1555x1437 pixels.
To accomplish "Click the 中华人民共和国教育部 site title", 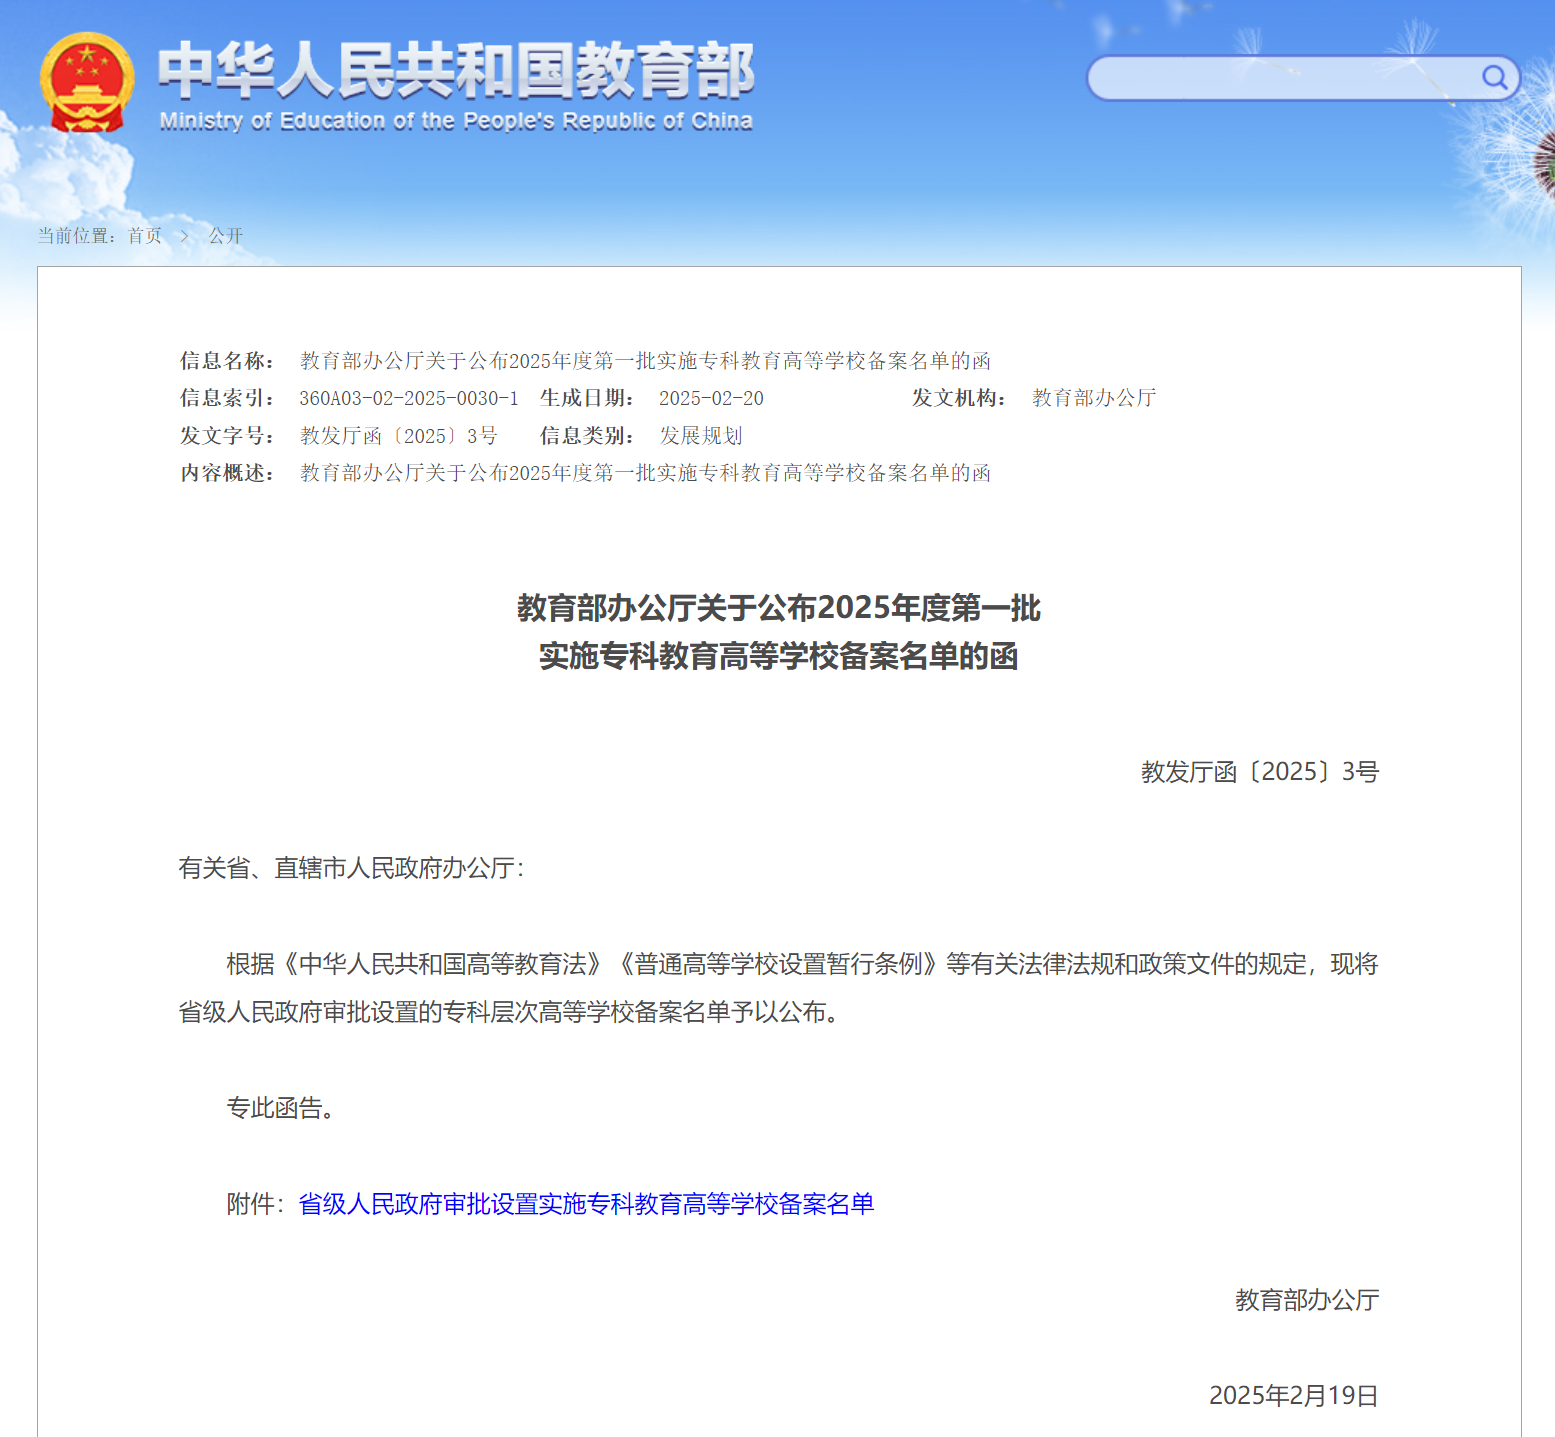I will pos(456,70).
